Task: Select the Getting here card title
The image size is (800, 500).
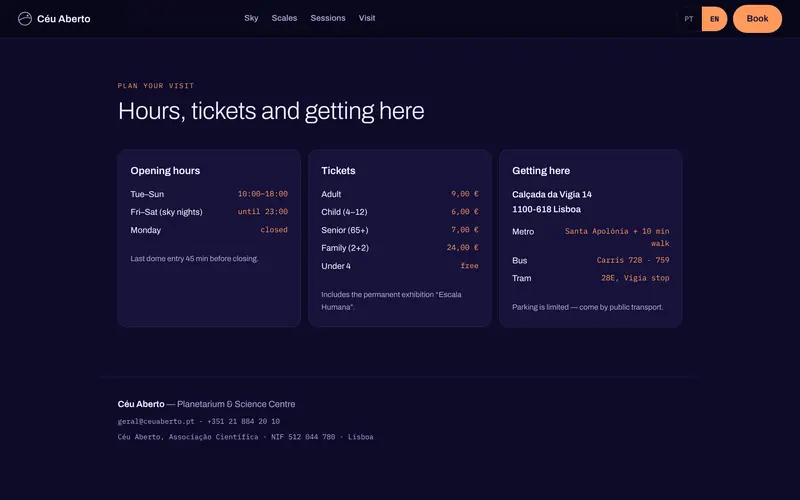Action: [x=541, y=171]
